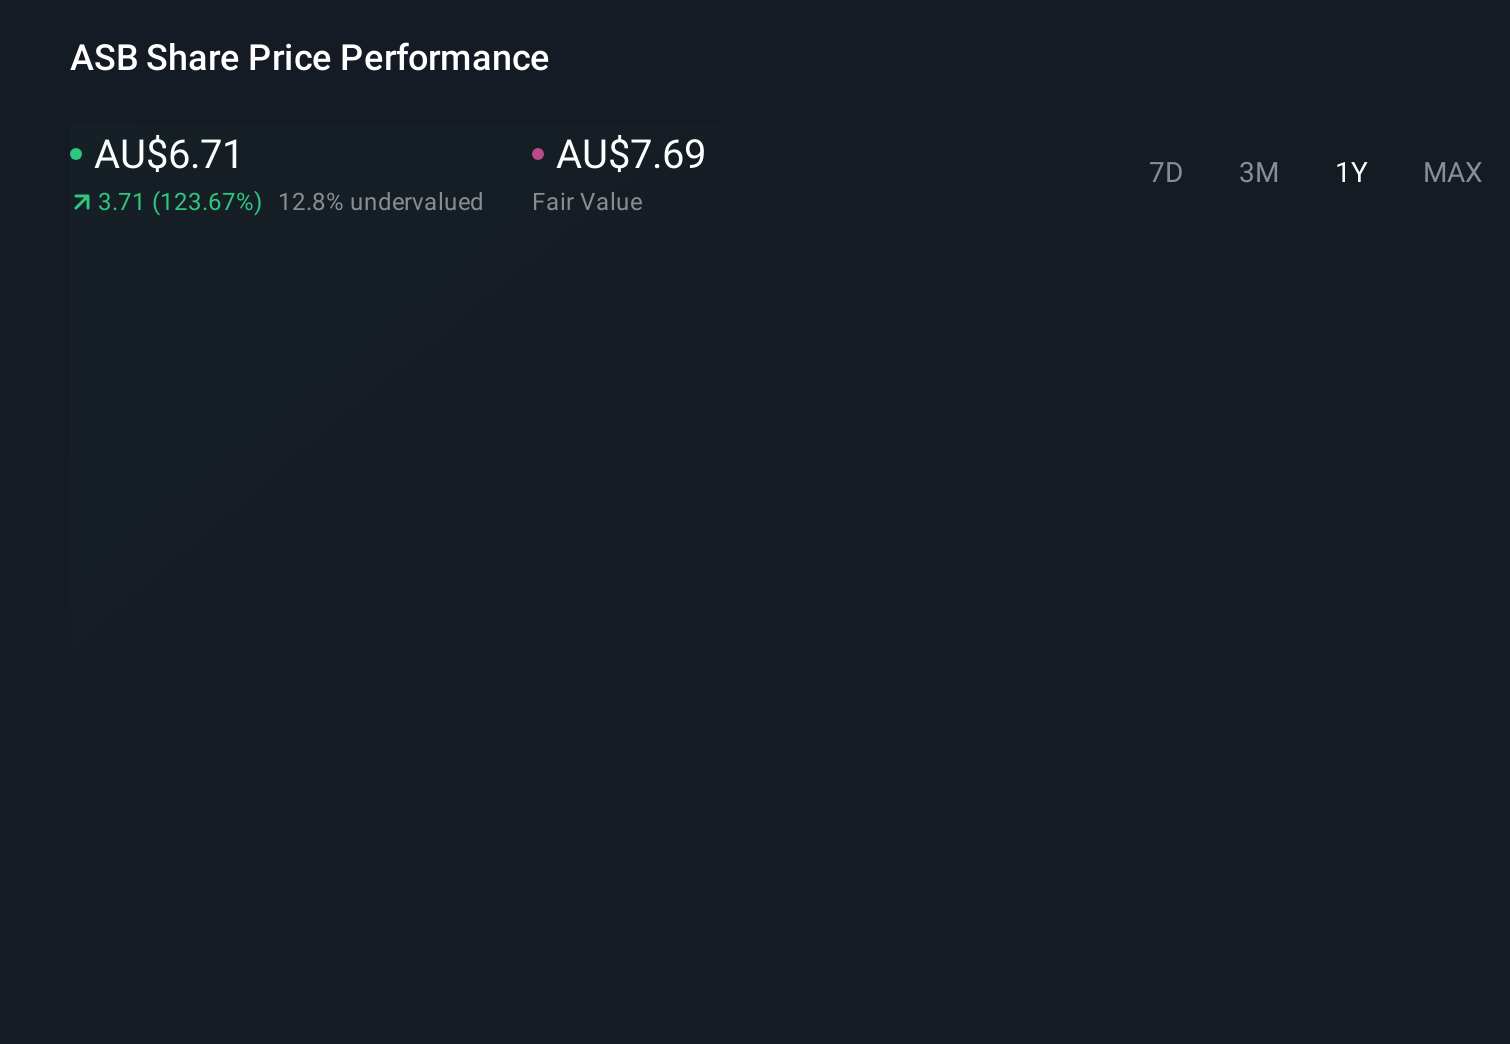The height and width of the screenshot is (1044, 1510).
Task: Click the time range selector group
Action: click(x=1310, y=172)
